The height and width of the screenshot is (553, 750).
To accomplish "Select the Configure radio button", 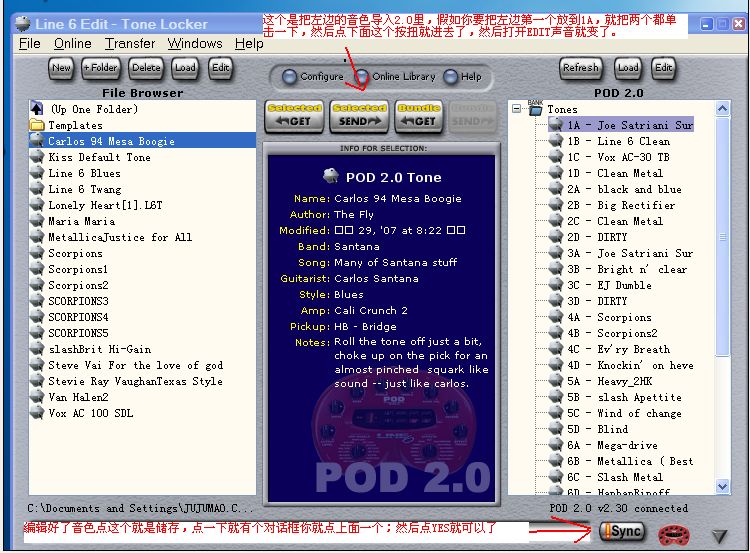I will point(289,77).
